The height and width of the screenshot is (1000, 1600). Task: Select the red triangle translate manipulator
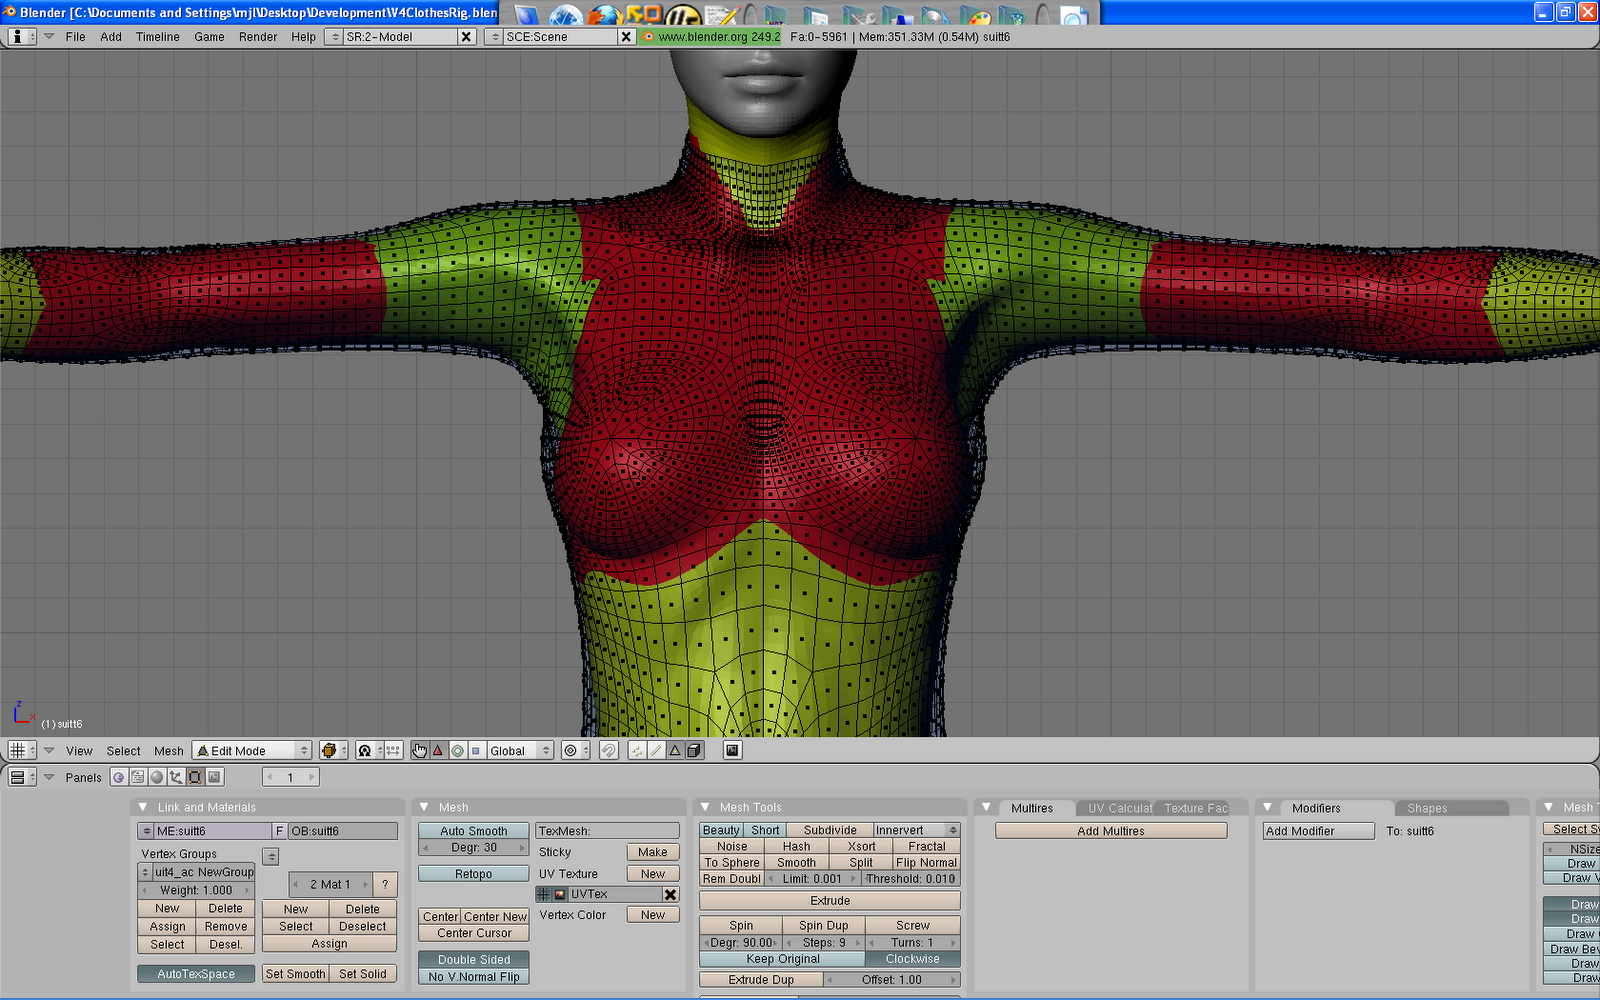pyautogui.click(x=438, y=751)
